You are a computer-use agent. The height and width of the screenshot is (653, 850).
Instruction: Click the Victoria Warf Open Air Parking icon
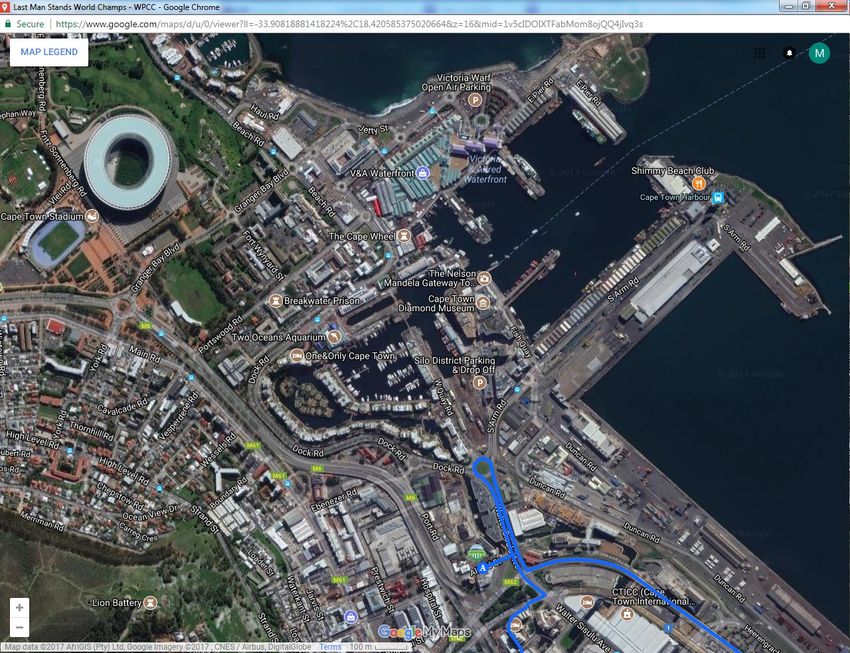pyautogui.click(x=475, y=100)
